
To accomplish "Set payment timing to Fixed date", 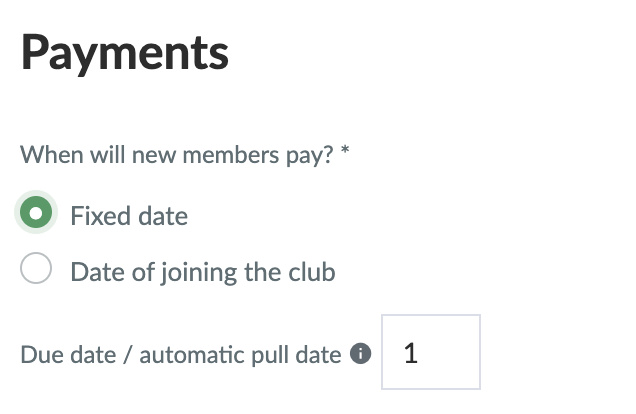I will click(x=36, y=212).
